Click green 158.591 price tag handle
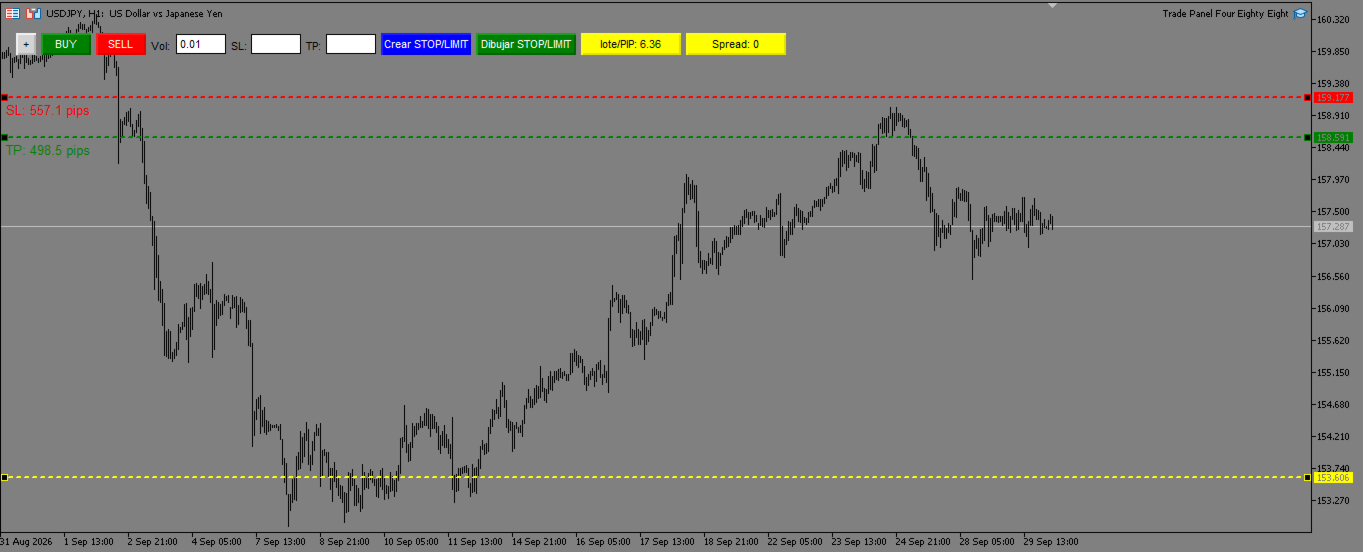The height and width of the screenshot is (552, 1363). 1308,137
